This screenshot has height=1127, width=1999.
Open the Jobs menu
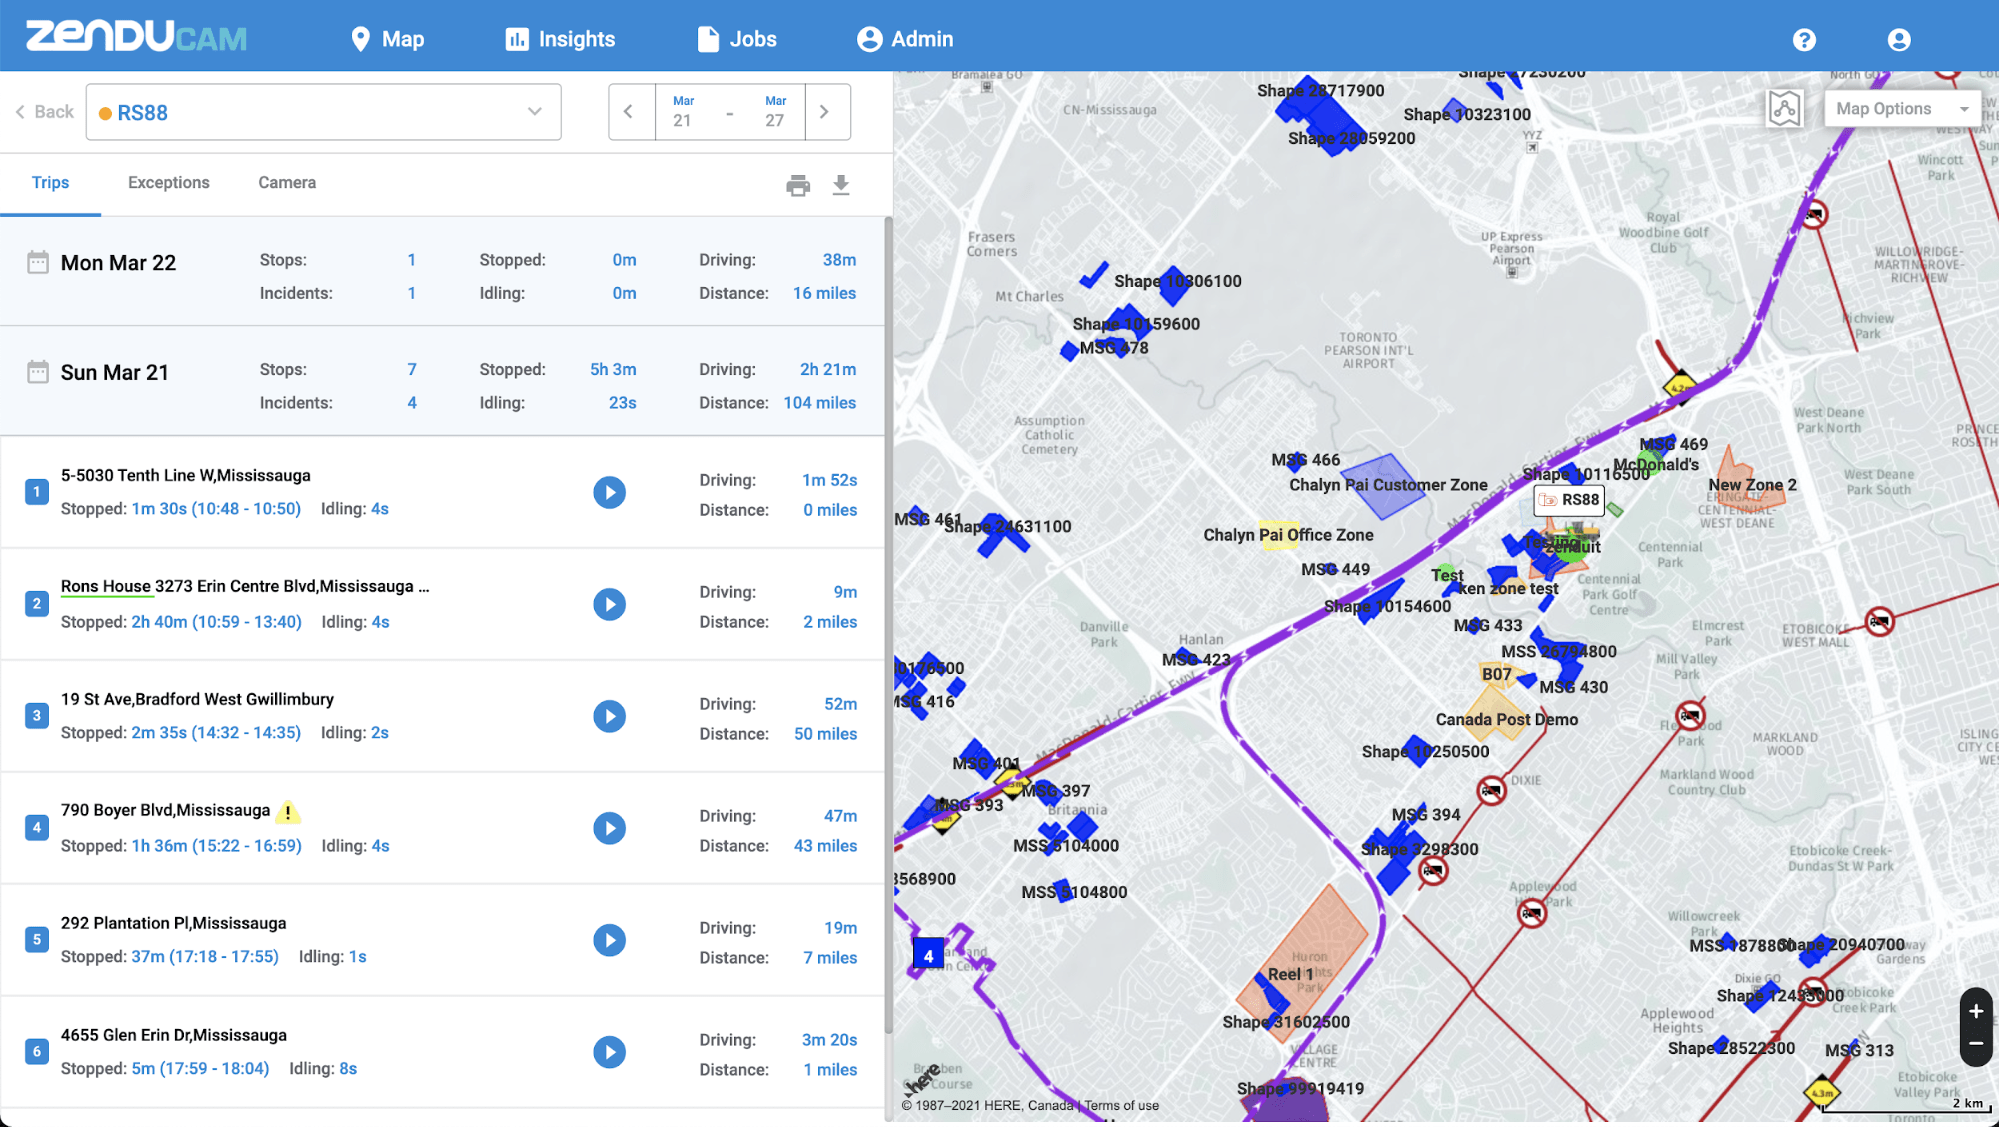point(736,39)
